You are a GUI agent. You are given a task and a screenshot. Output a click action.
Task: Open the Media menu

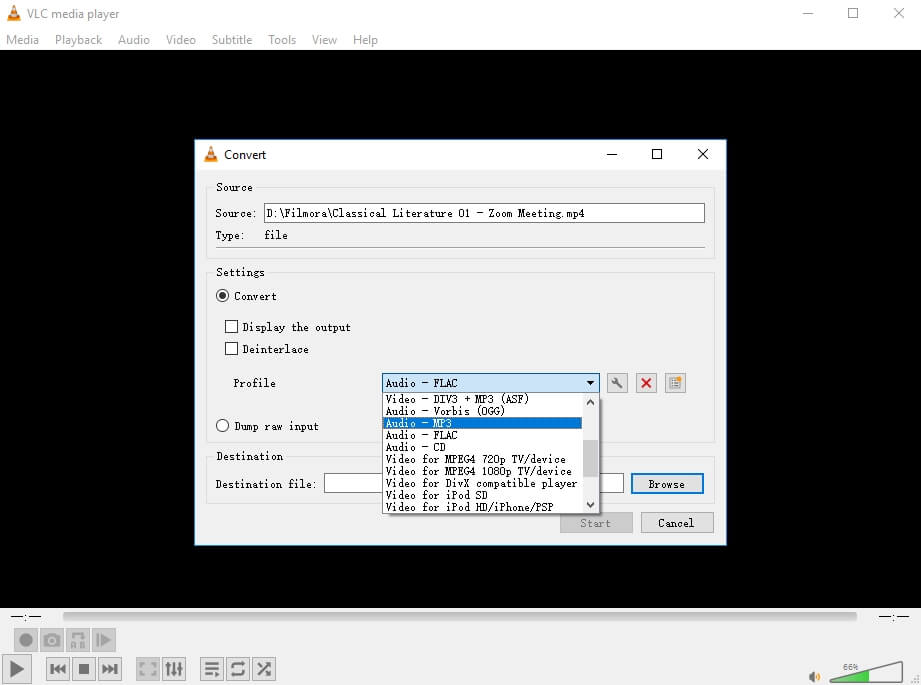tap(22, 40)
